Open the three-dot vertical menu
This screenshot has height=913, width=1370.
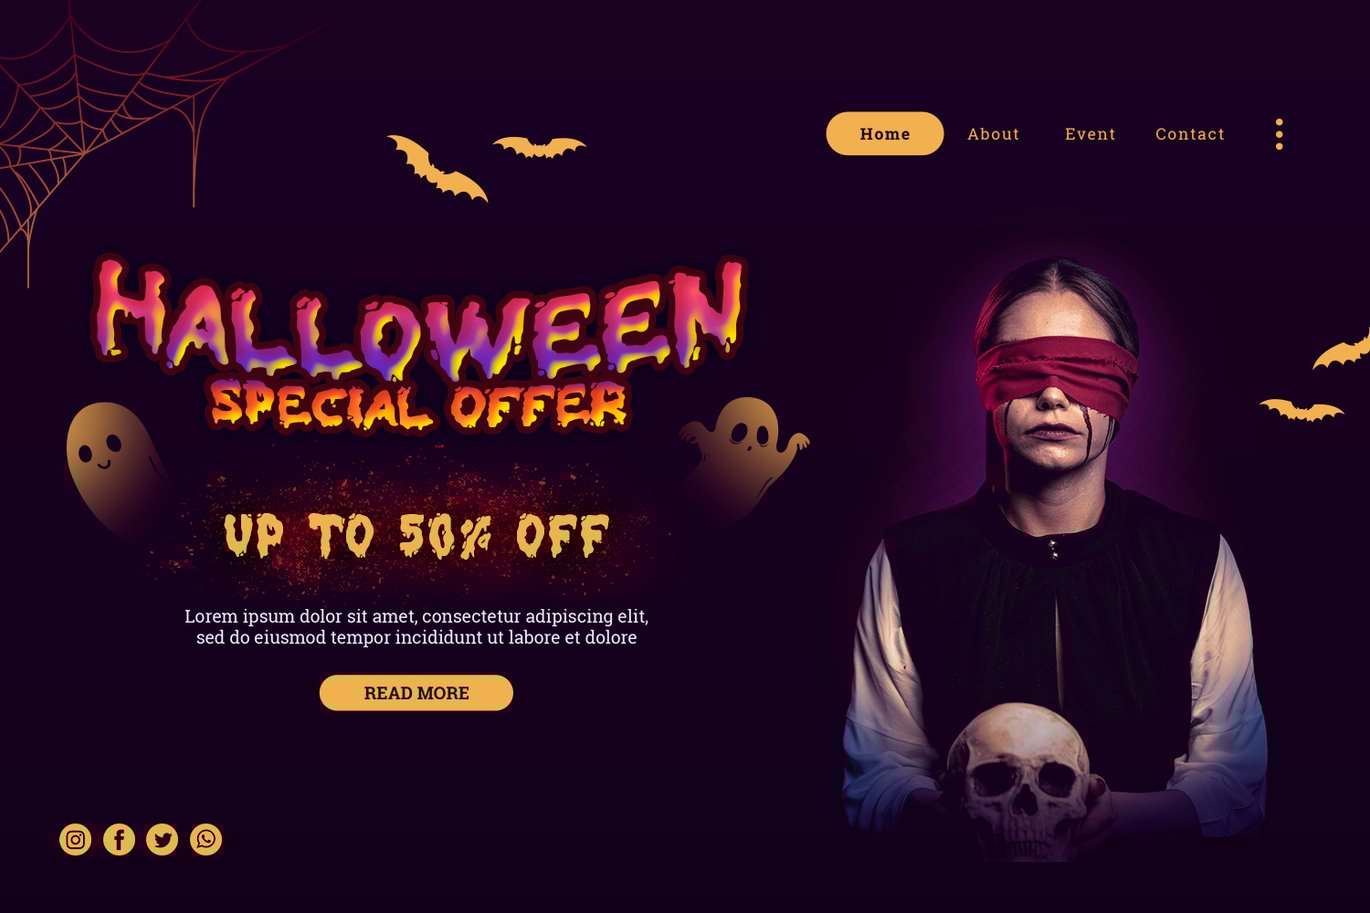(x=1279, y=134)
